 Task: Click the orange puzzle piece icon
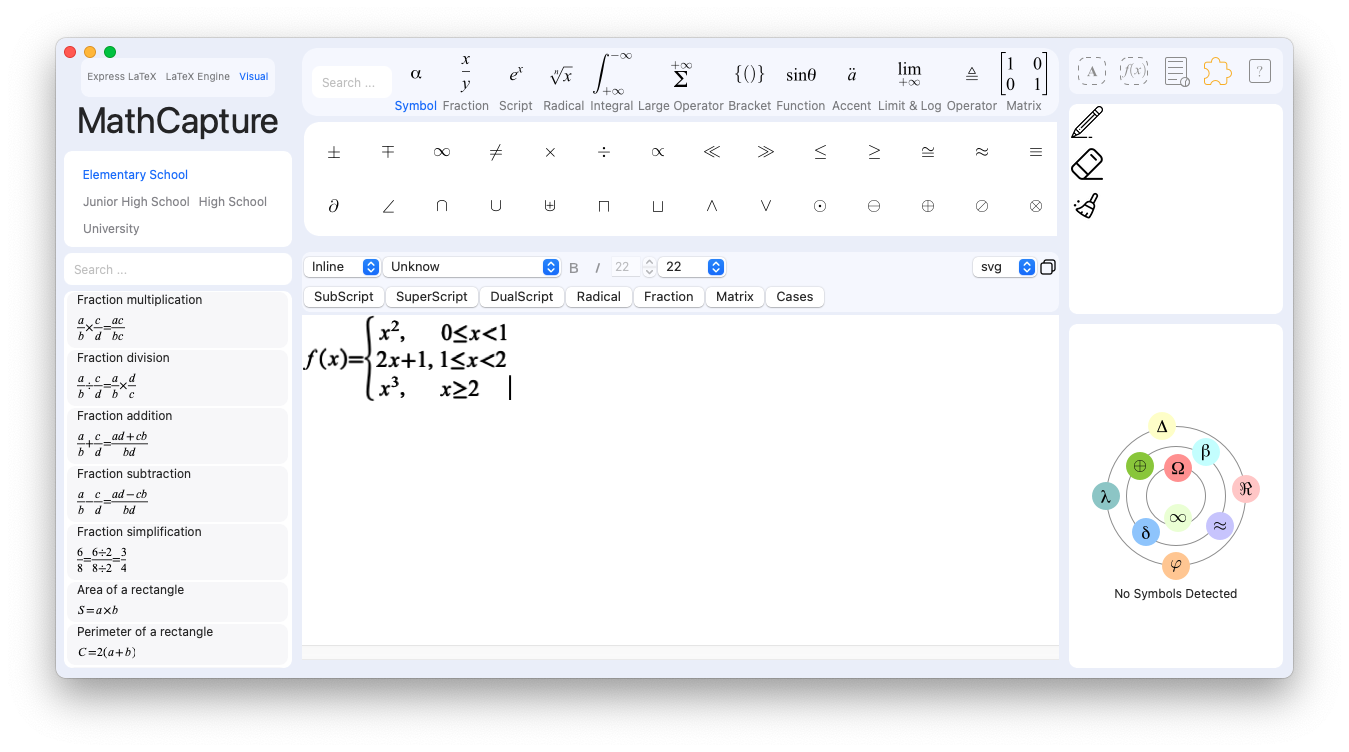(x=1217, y=71)
